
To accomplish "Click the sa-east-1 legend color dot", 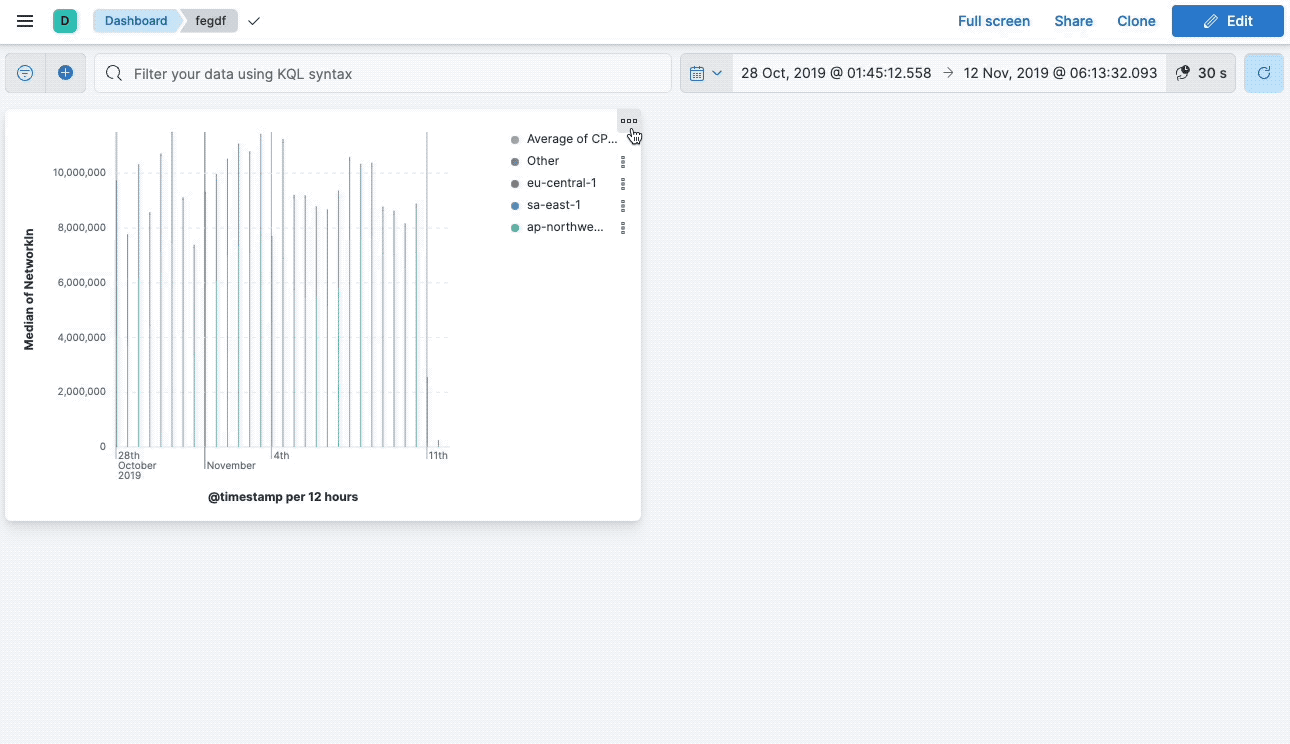I will (x=515, y=206).
